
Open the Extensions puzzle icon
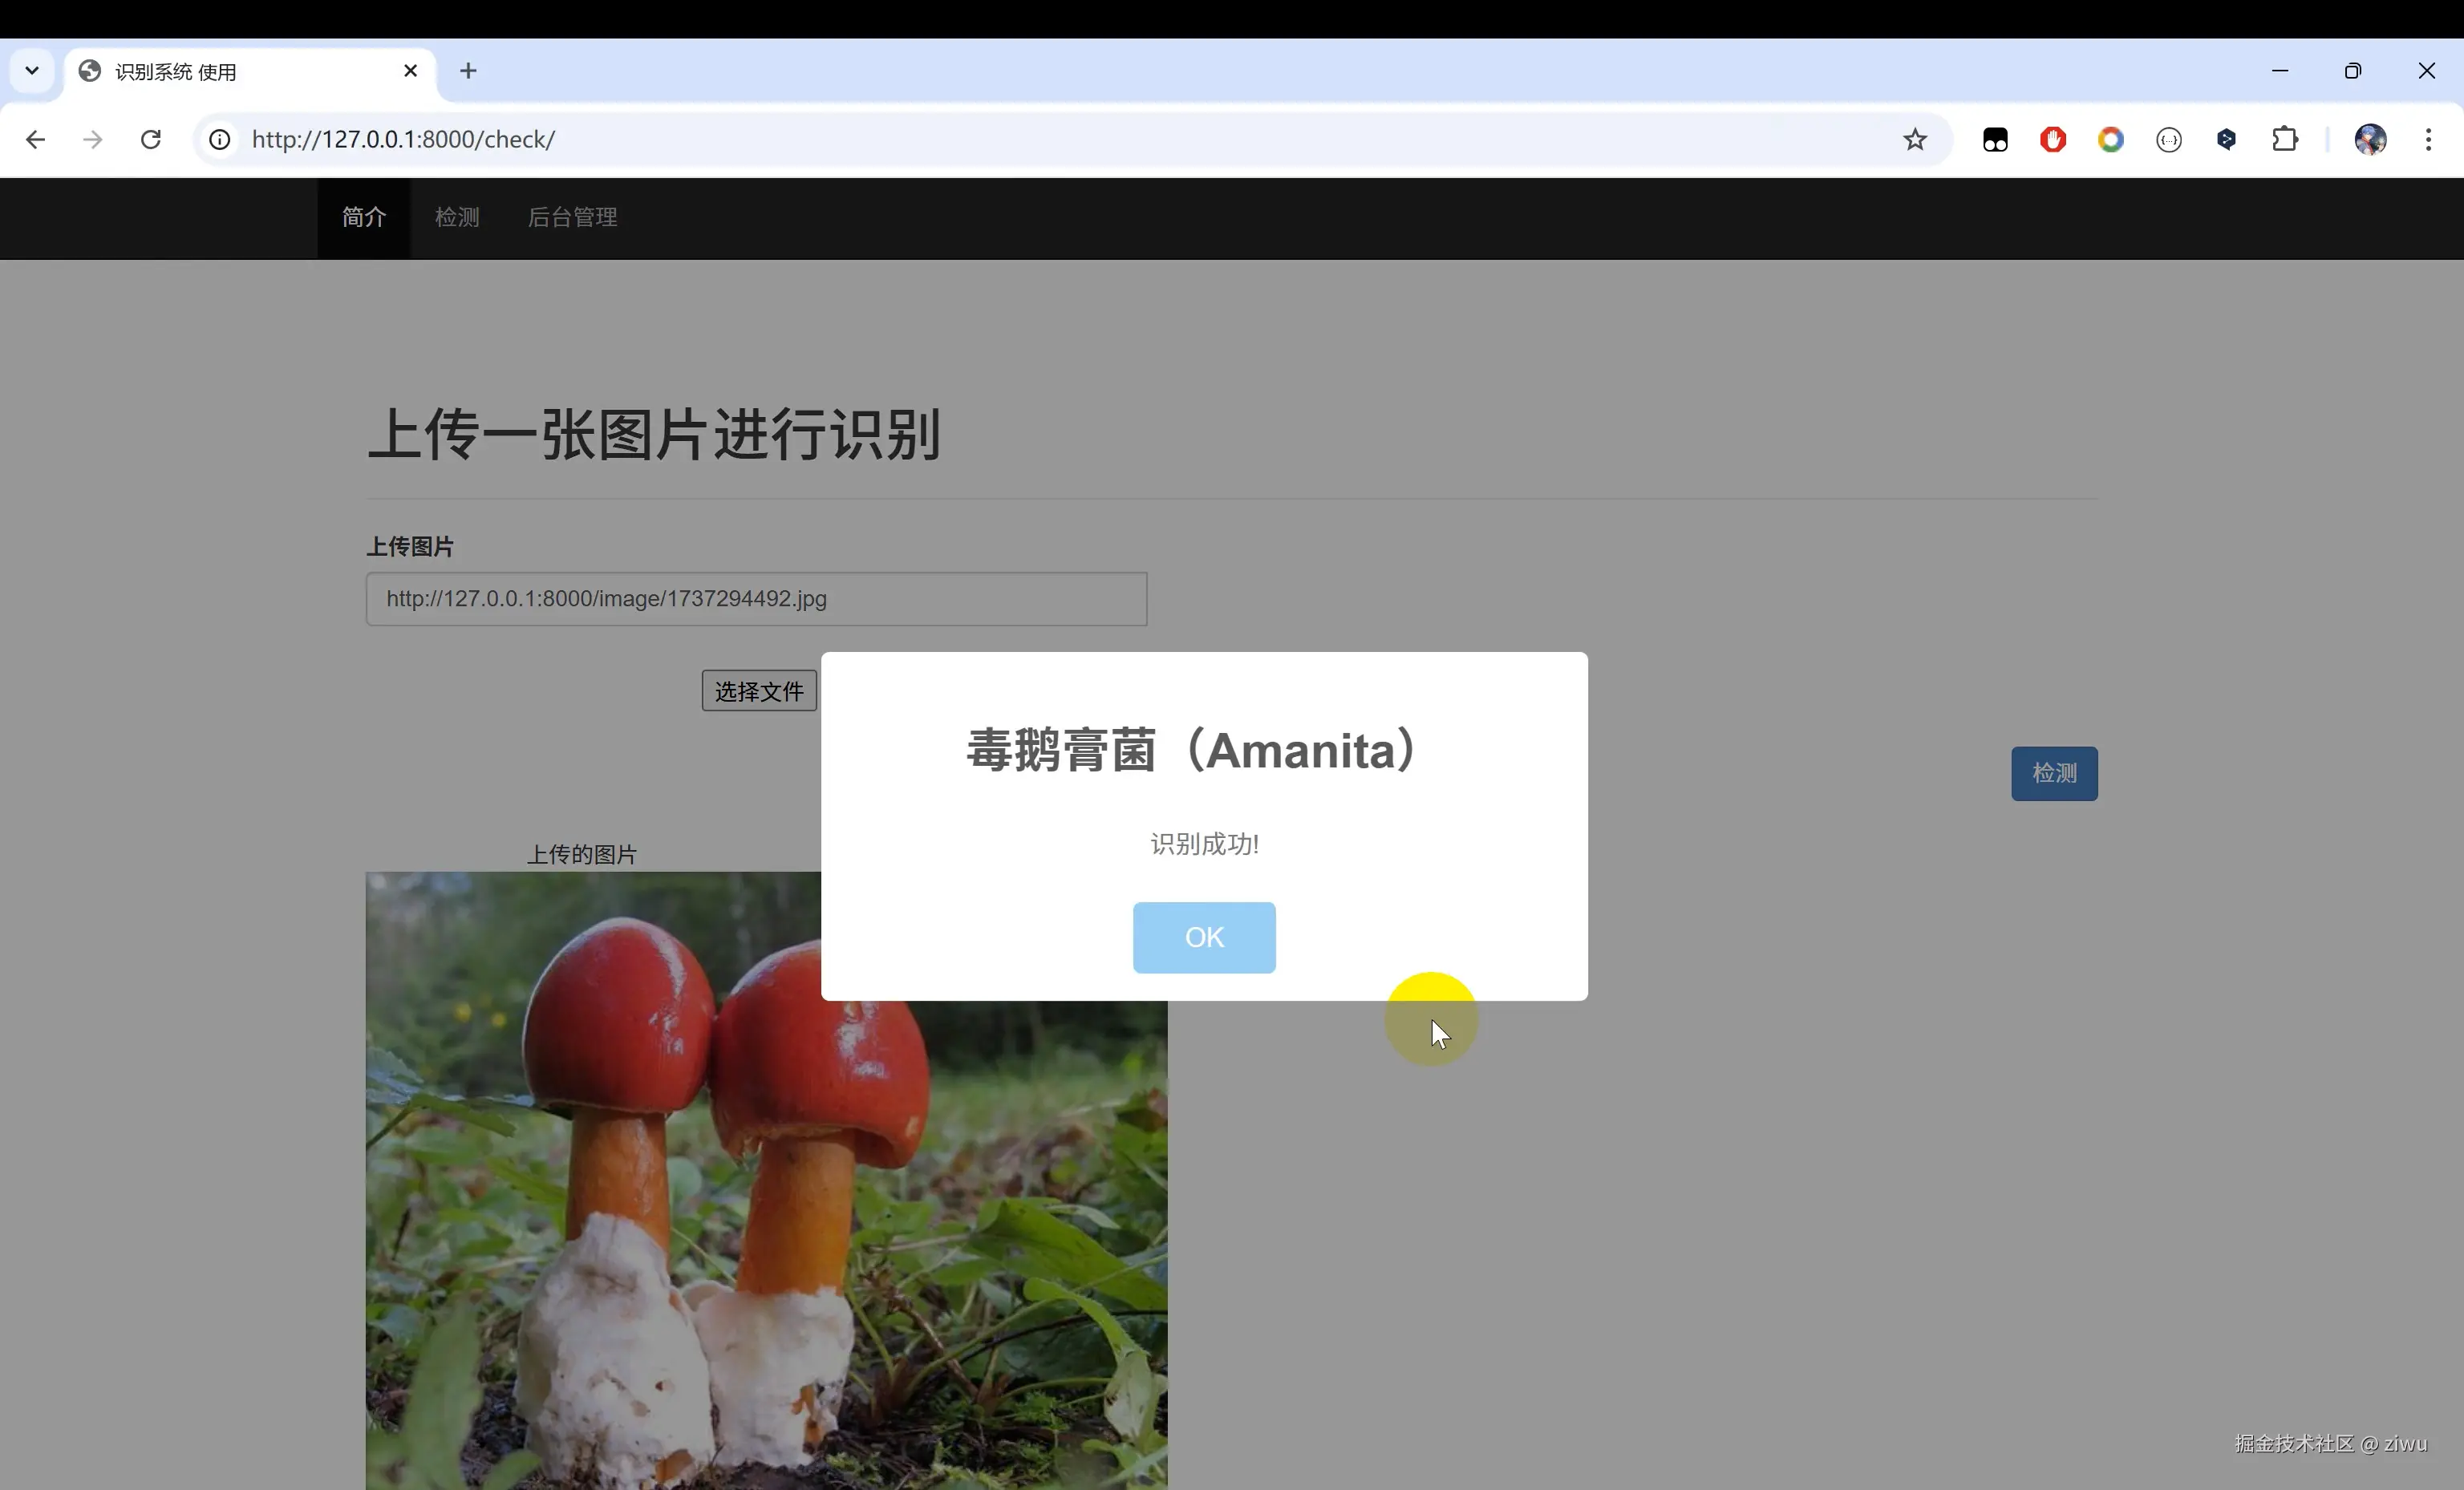coord(2285,140)
